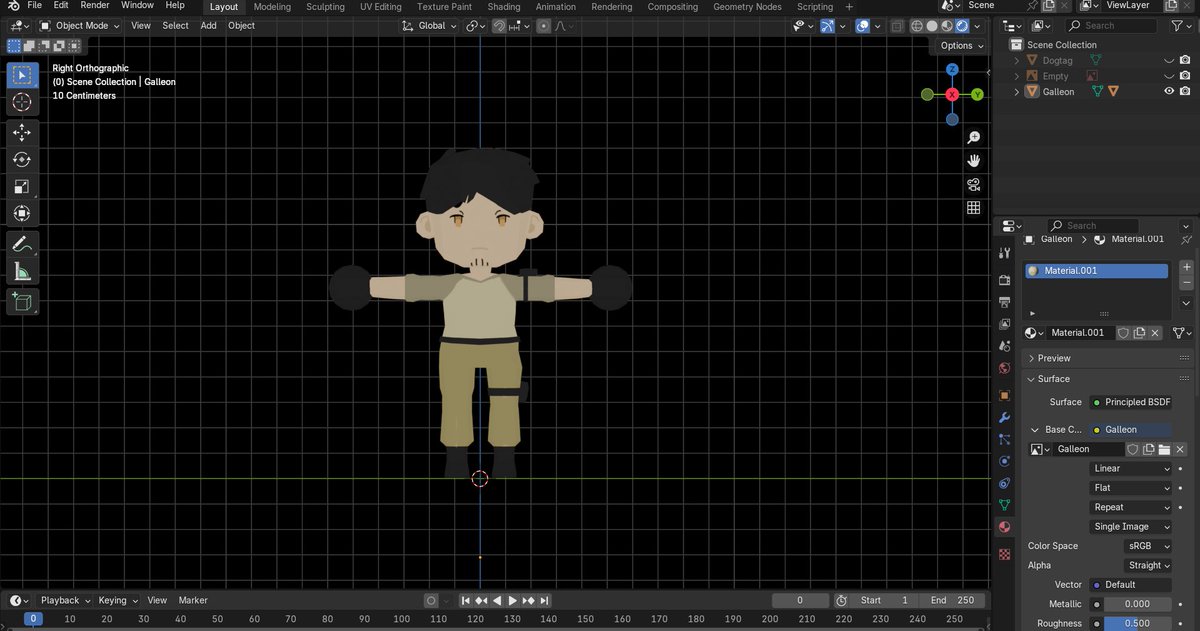Add a new material slot
Image resolution: width=1200 pixels, height=631 pixels.
click(1186, 268)
